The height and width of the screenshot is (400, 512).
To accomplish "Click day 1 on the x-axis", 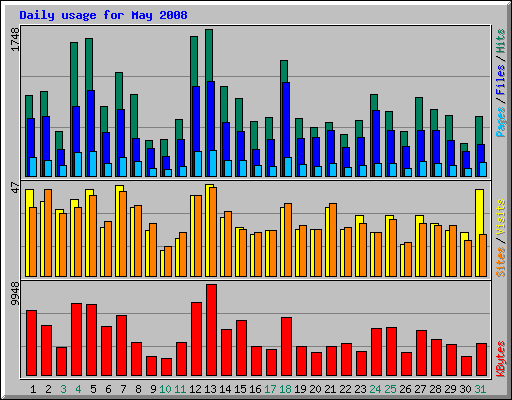I will 33,389.
